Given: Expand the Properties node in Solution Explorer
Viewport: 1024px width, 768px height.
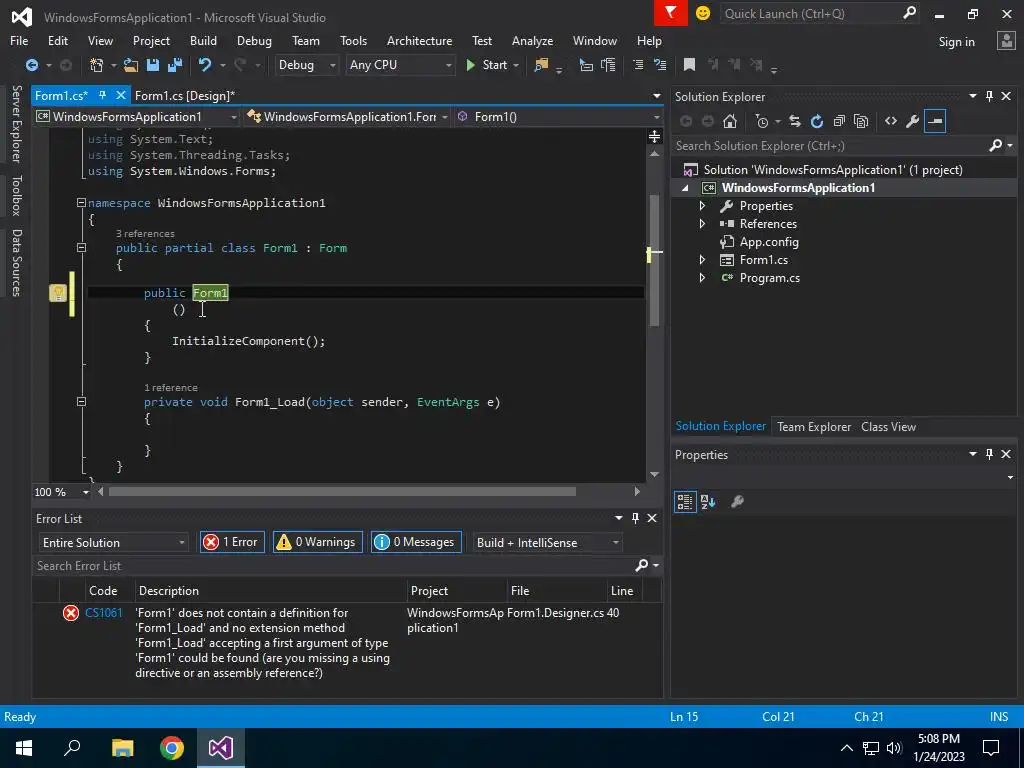Looking at the screenshot, I should pos(703,206).
